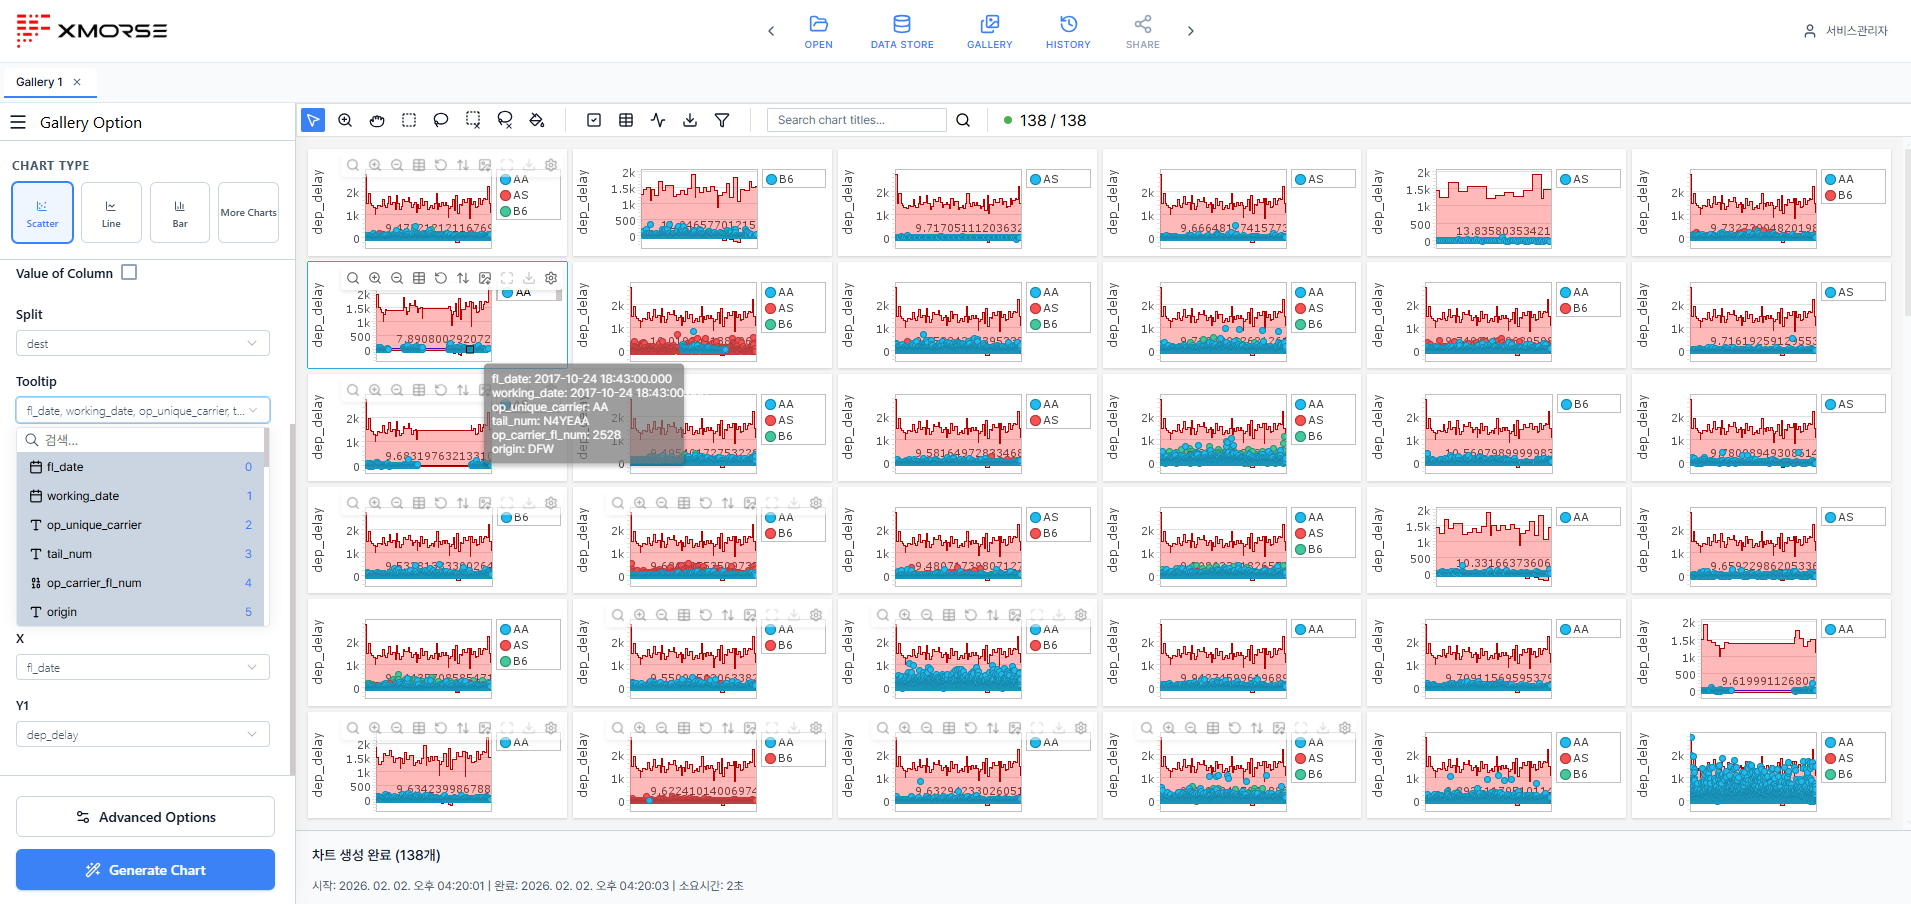Pick the lasso selection tool
This screenshot has height=904, width=1911.
441,120
